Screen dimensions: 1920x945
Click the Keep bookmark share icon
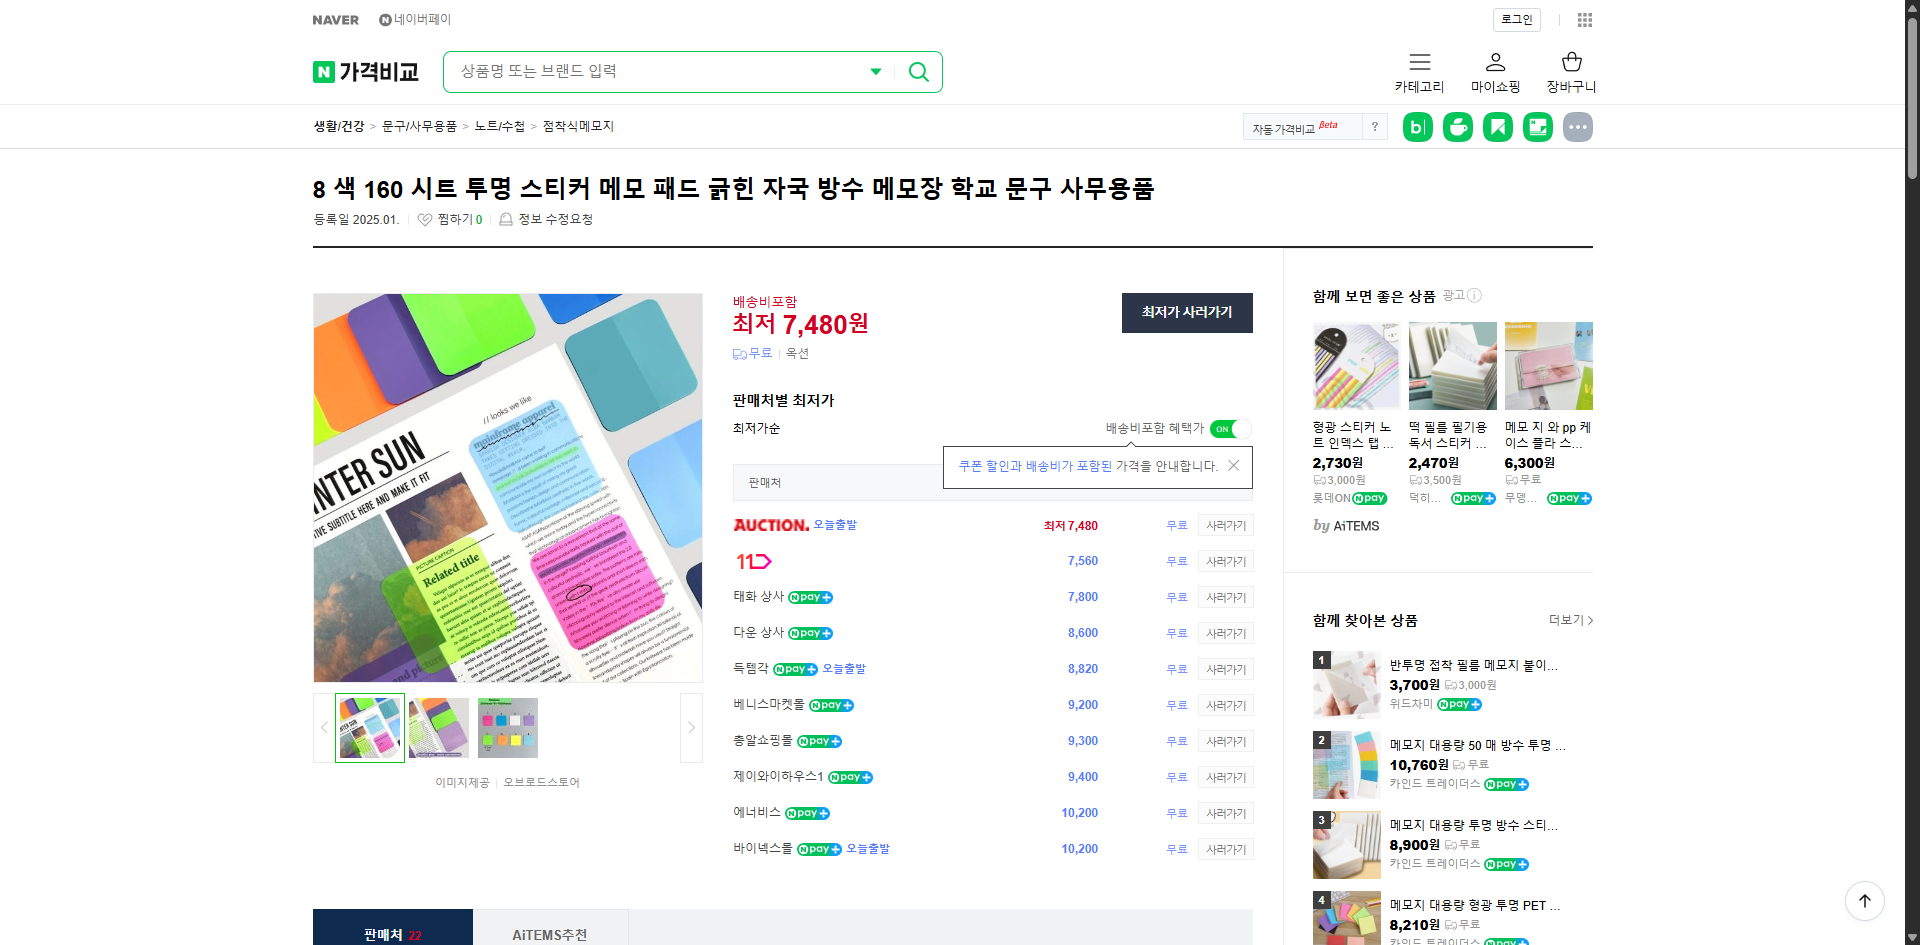[1497, 126]
